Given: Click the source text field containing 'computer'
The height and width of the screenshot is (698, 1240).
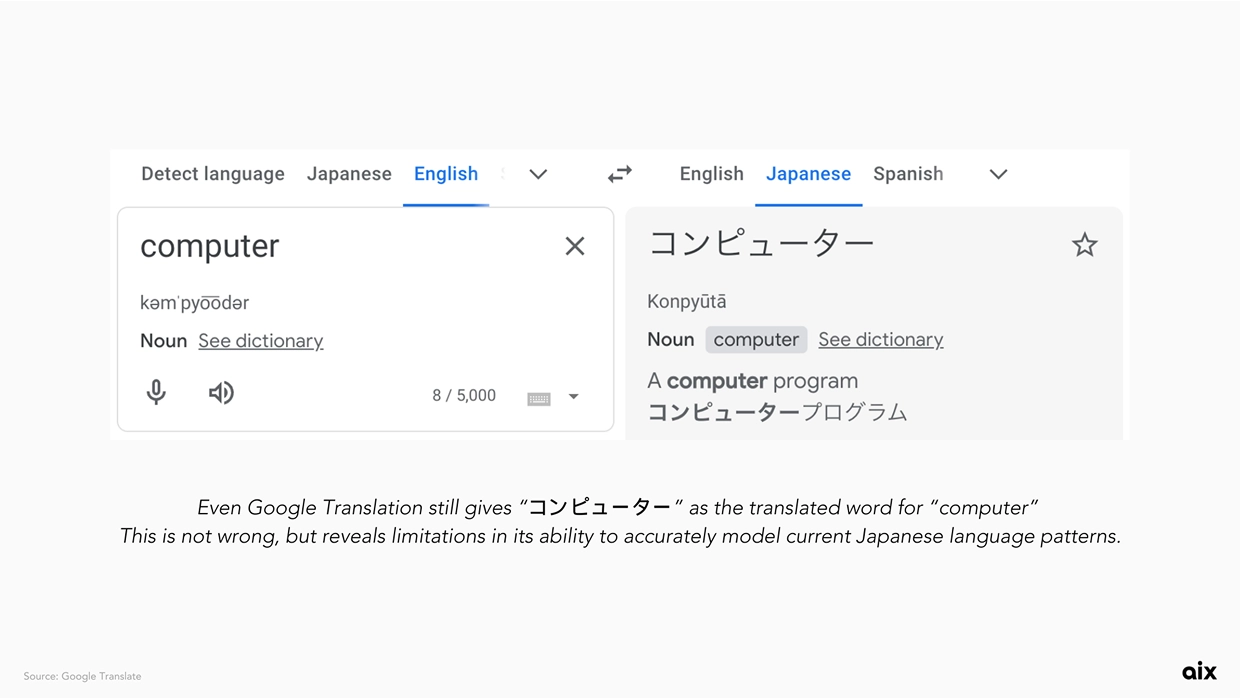Looking at the screenshot, I should [366, 319].
